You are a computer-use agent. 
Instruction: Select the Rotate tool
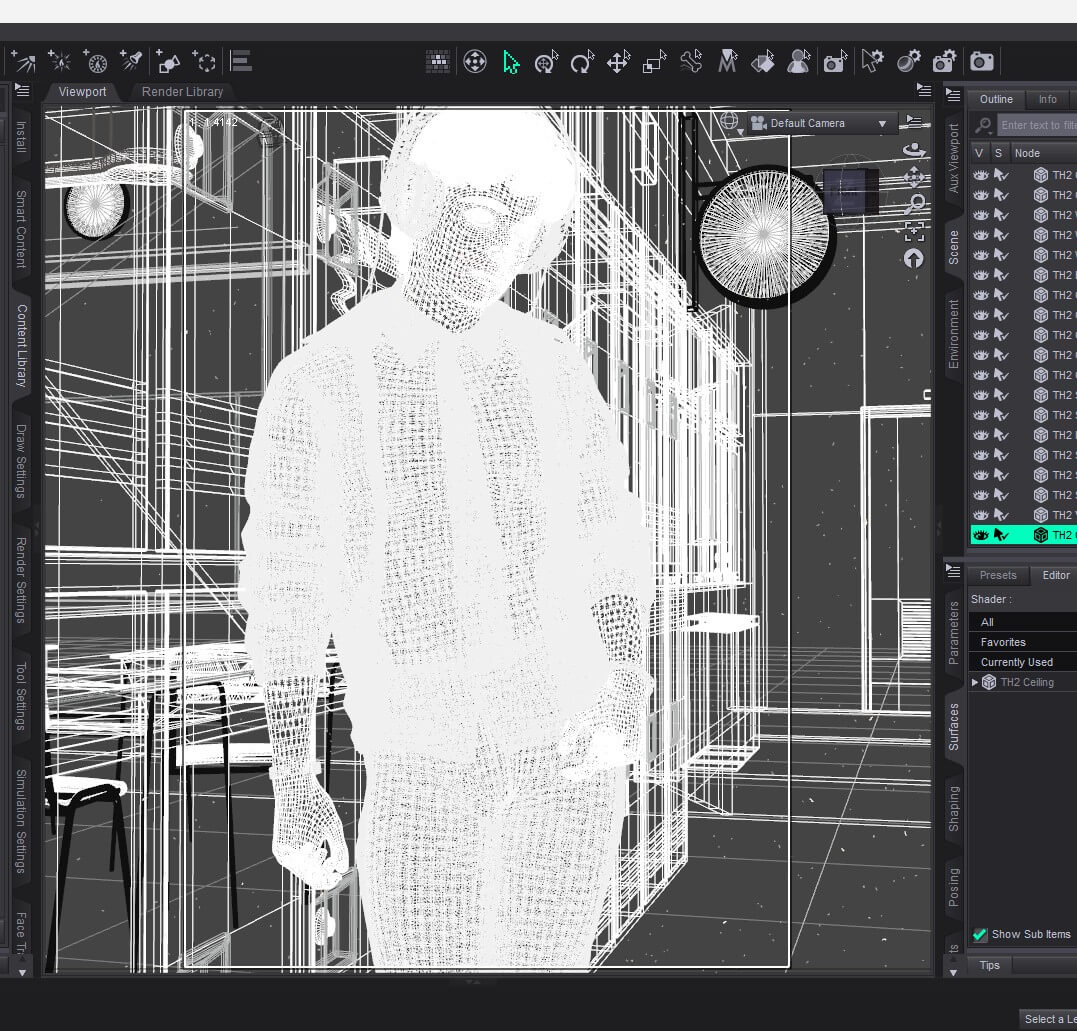[x=582, y=62]
